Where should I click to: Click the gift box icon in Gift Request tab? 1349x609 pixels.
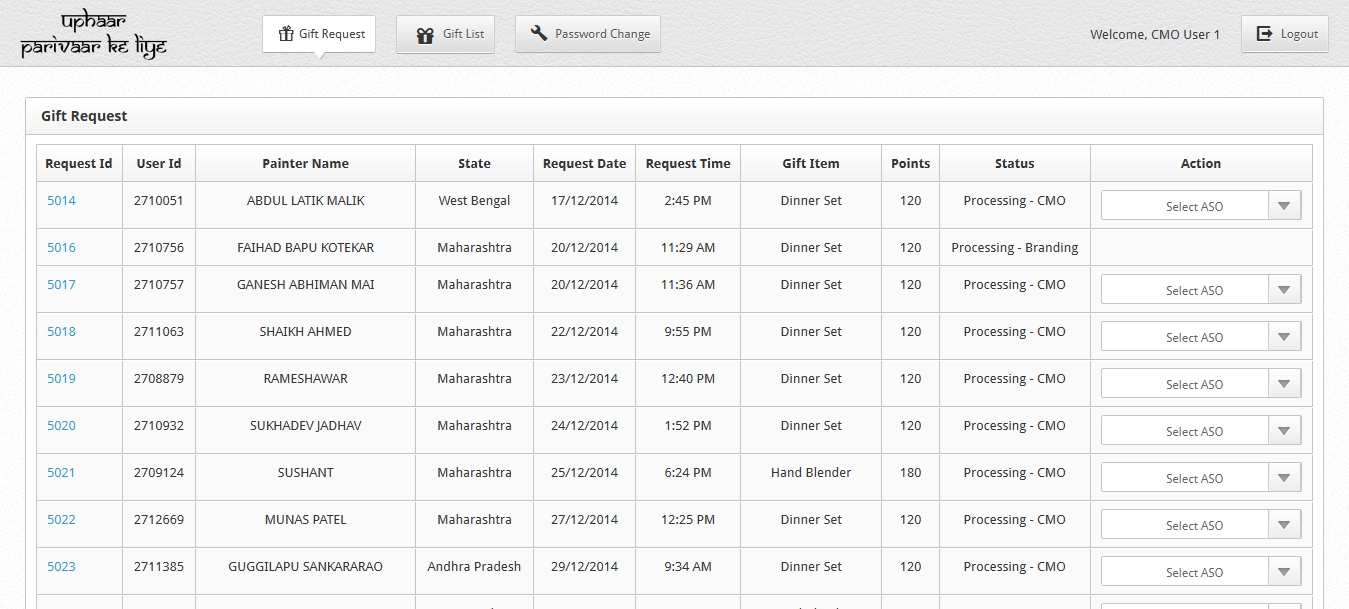tap(286, 34)
